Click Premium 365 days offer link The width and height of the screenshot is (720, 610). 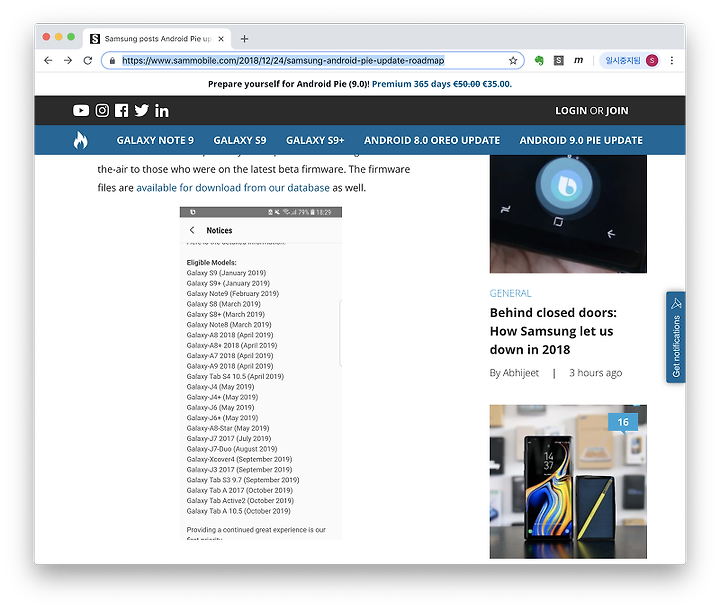point(442,84)
